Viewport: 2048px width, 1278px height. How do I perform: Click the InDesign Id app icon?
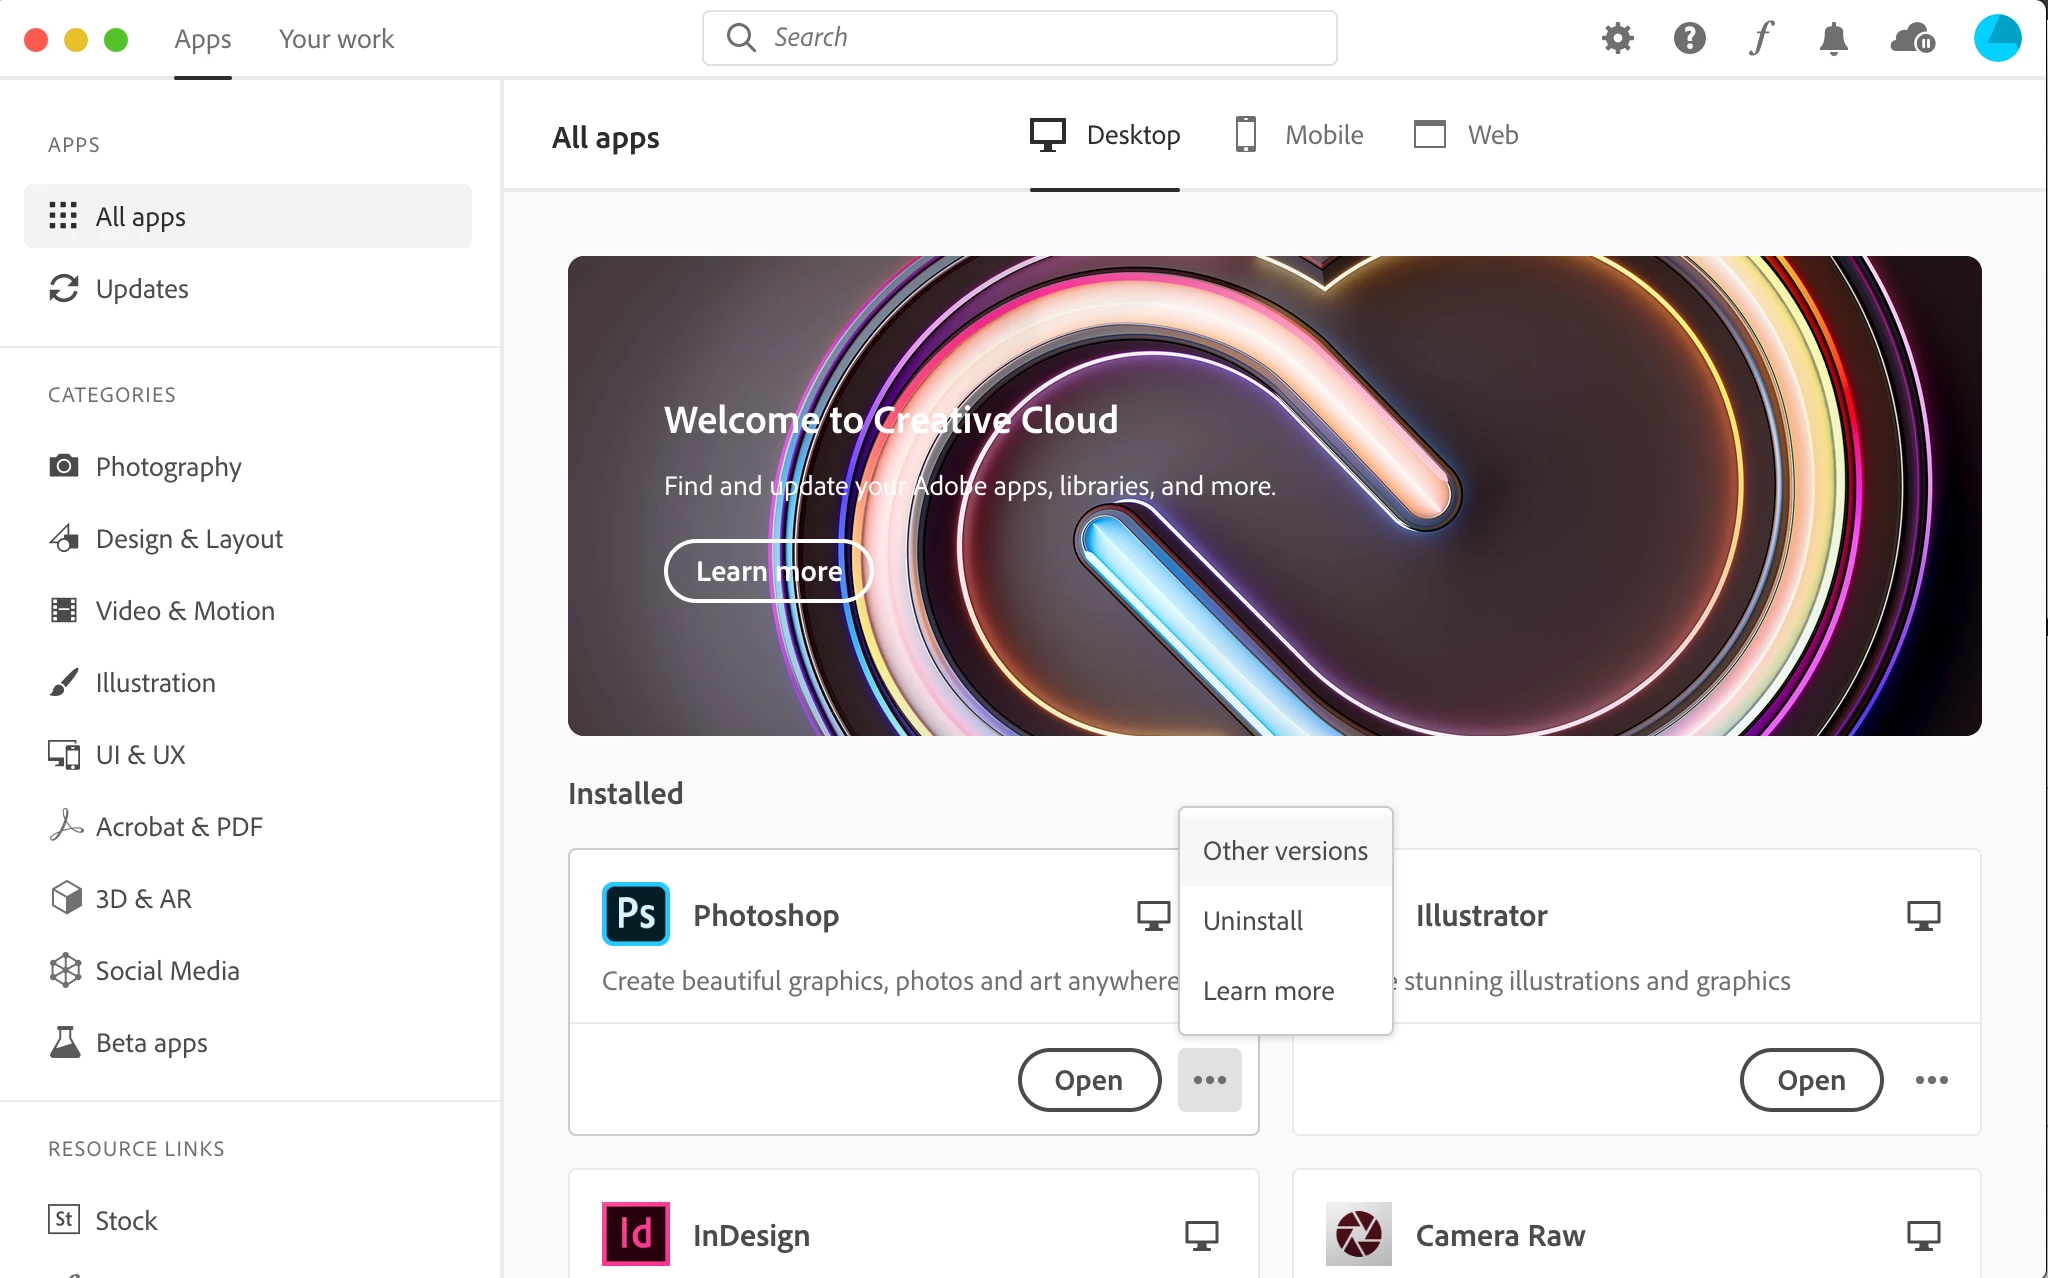point(636,1234)
